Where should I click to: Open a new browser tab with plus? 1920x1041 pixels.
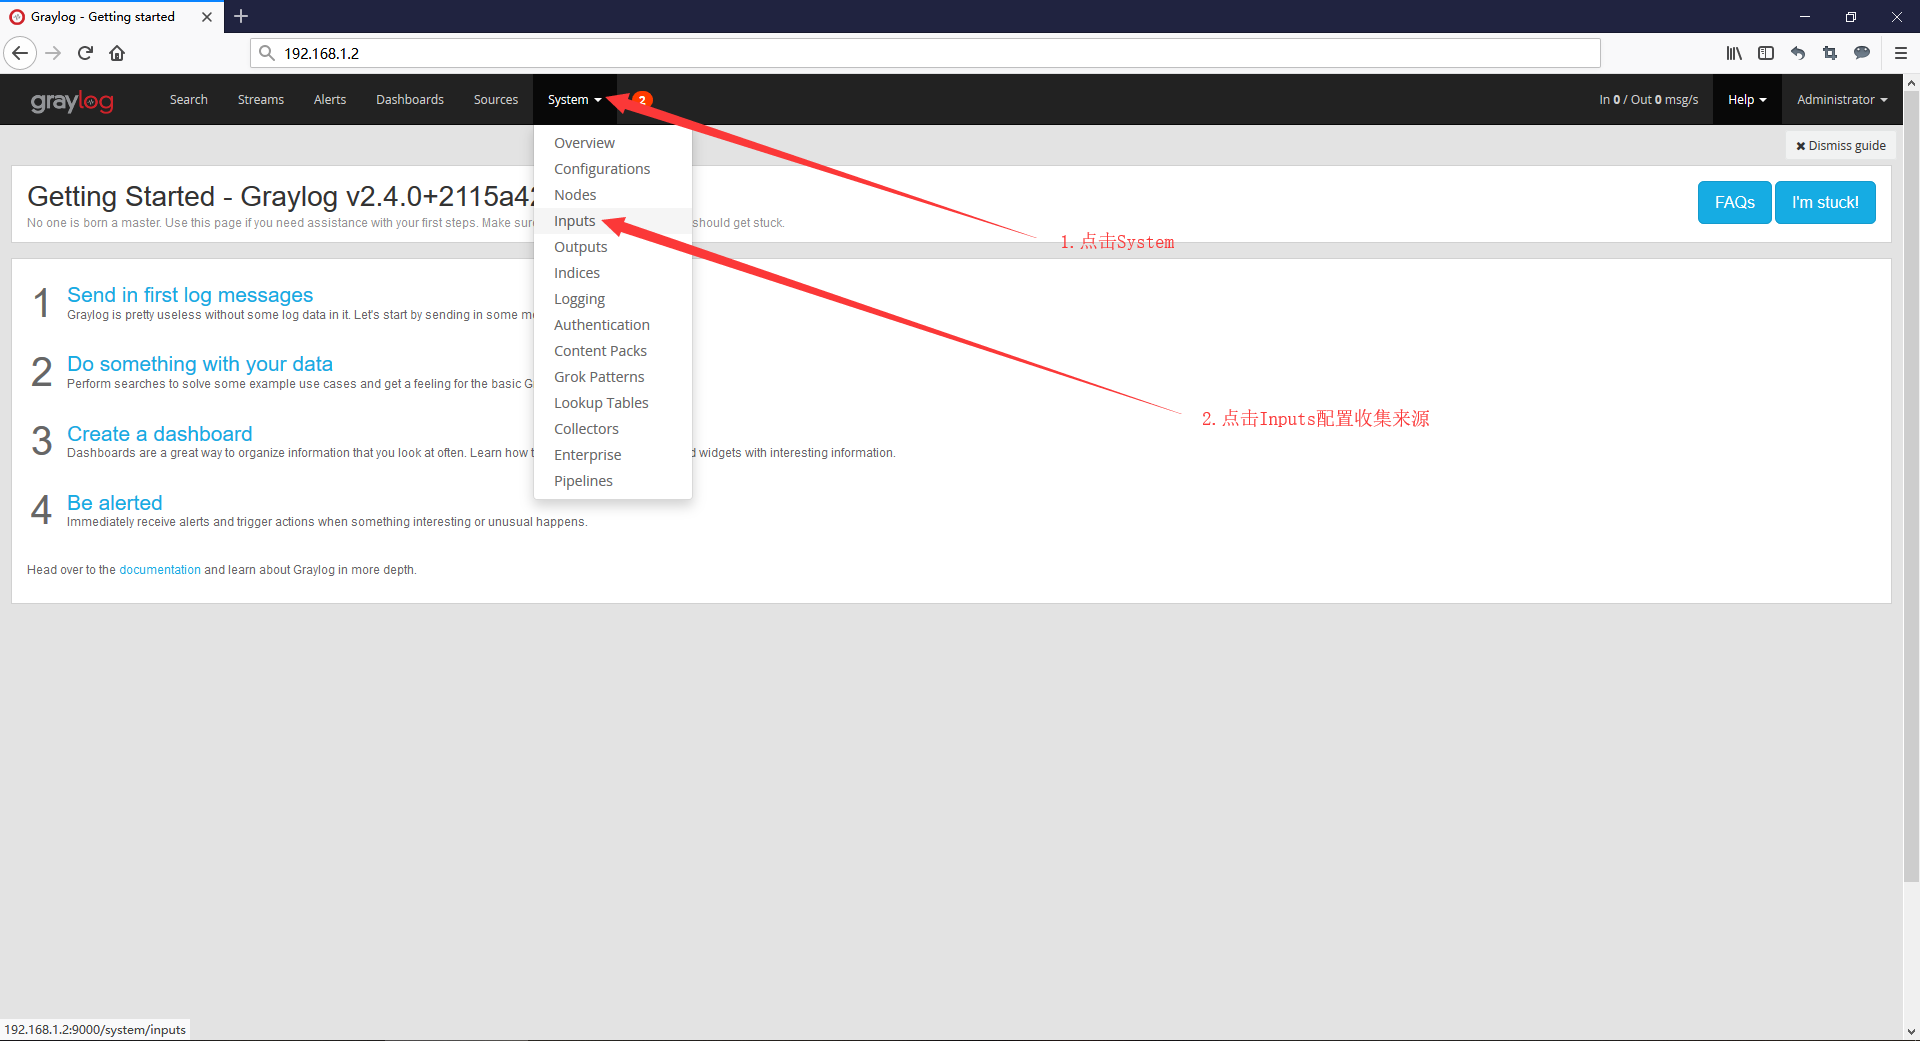[241, 16]
